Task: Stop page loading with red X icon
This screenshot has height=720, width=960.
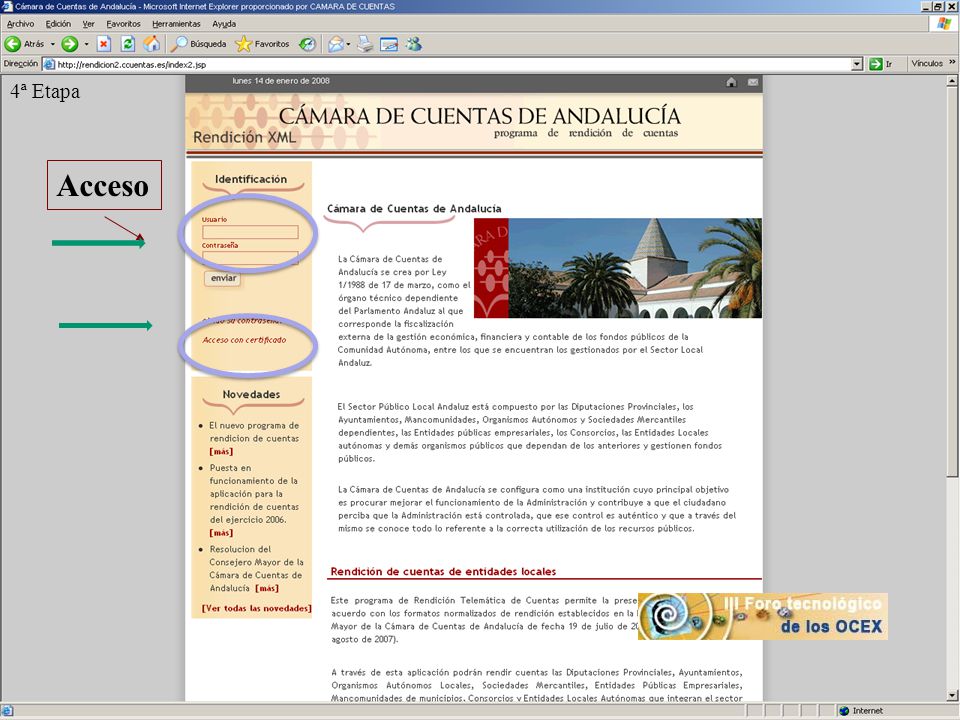Action: point(103,44)
